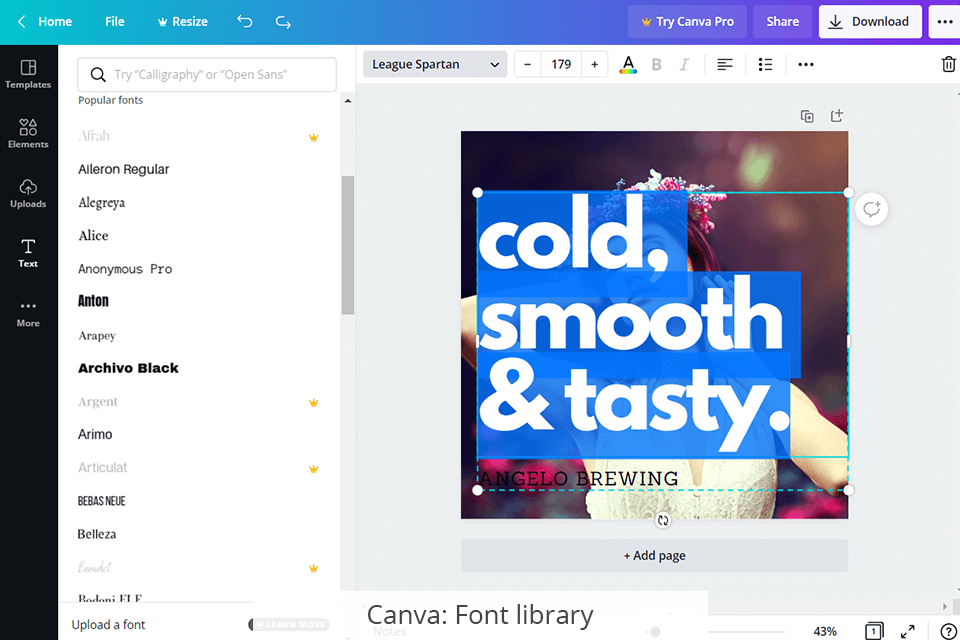Open the Elements panel

tap(28, 134)
